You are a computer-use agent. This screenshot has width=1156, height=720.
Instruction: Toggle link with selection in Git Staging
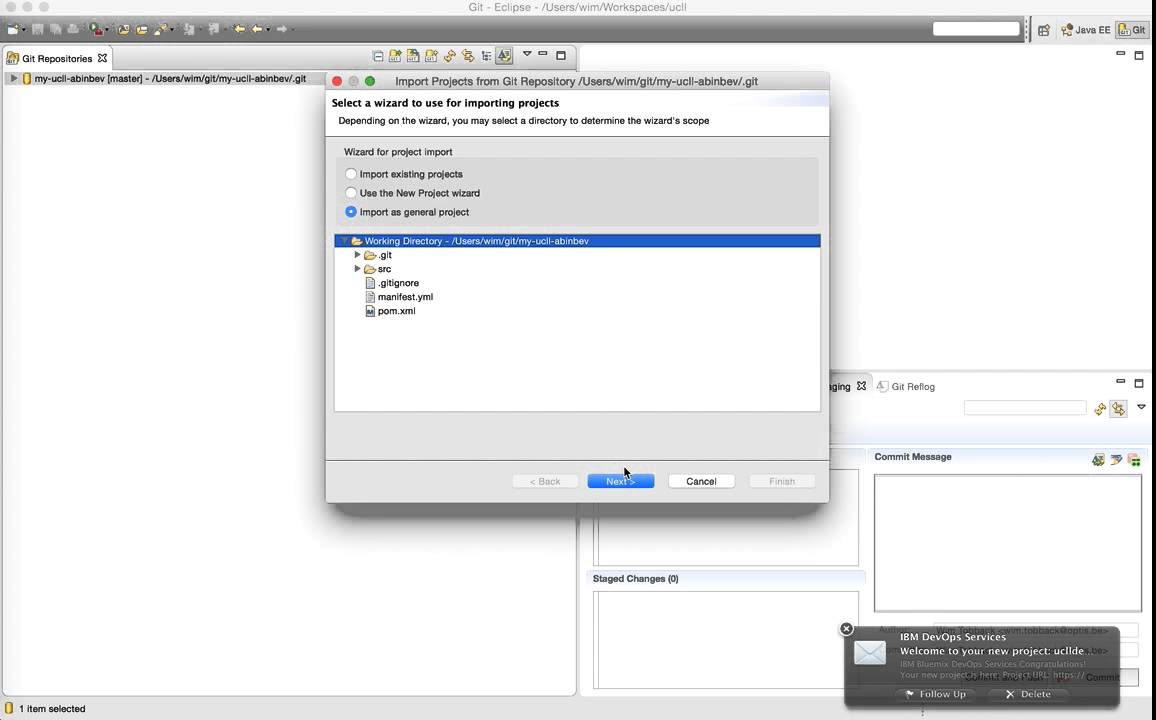tap(1118, 408)
